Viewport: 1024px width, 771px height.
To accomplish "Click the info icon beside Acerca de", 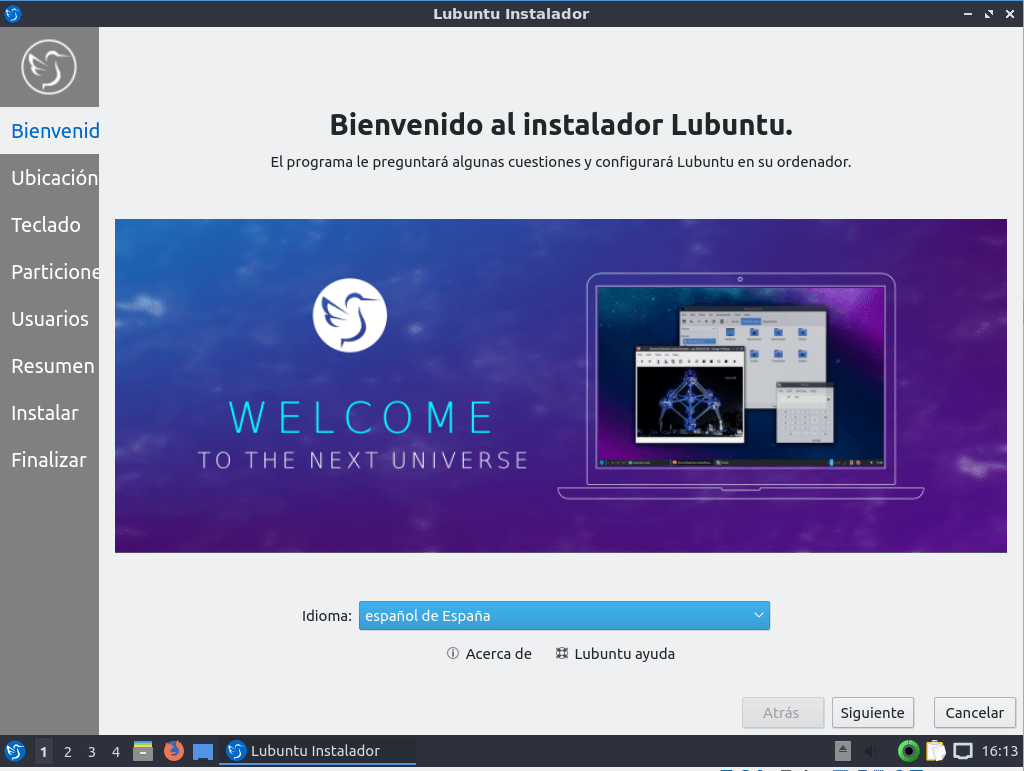I will [453, 653].
